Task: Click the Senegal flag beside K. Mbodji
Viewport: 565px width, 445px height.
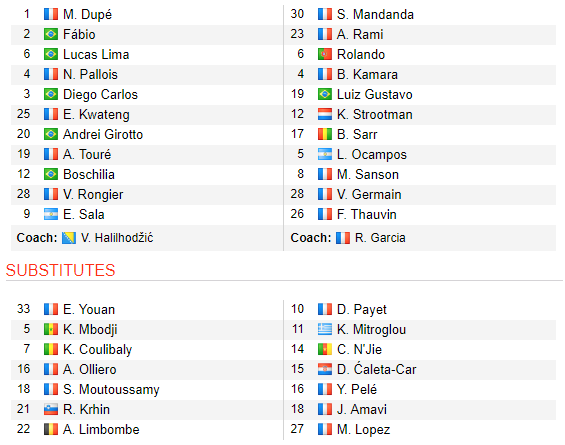Action: [x=51, y=329]
